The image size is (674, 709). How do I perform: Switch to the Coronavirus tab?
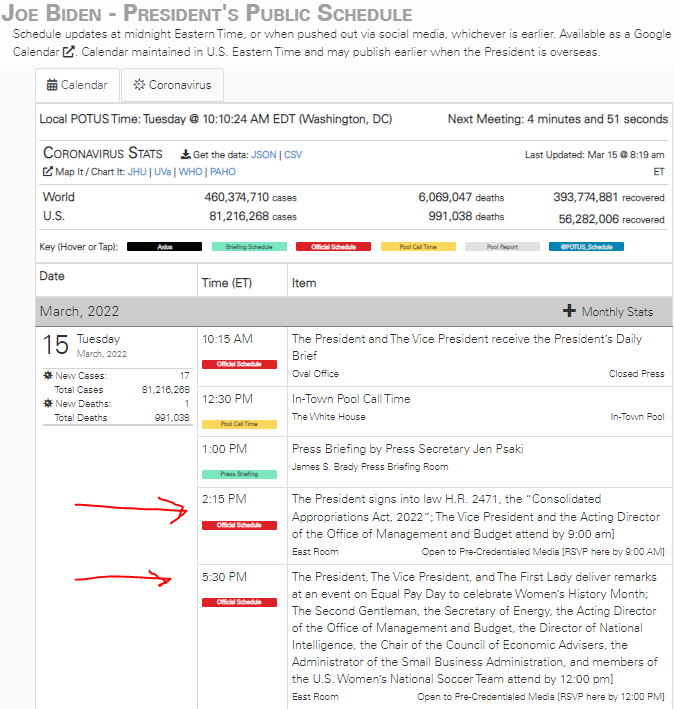pyautogui.click(x=172, y=85)
